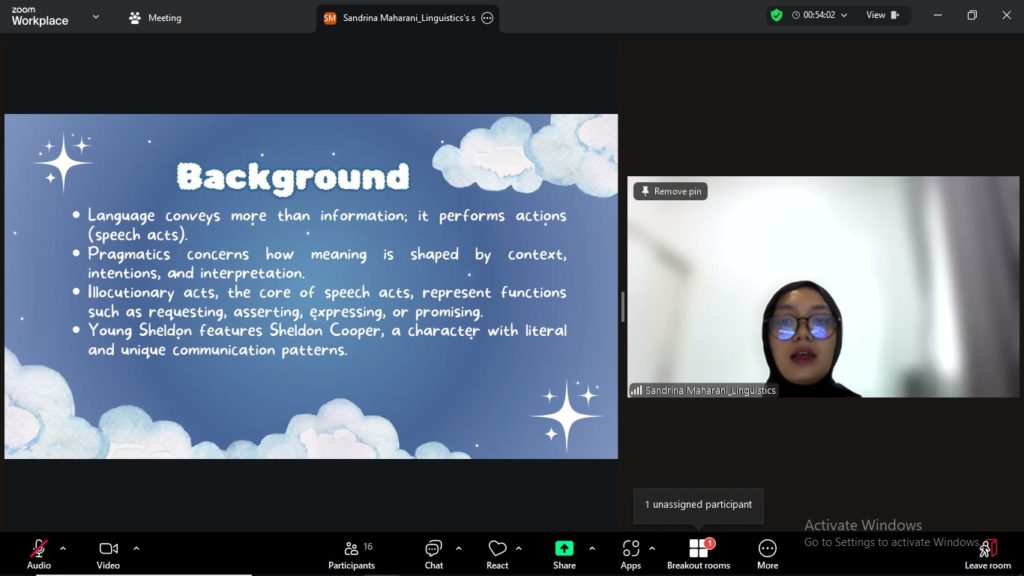
Task: Click the divider handle between slide and video
Action: (x=622, y=305)
